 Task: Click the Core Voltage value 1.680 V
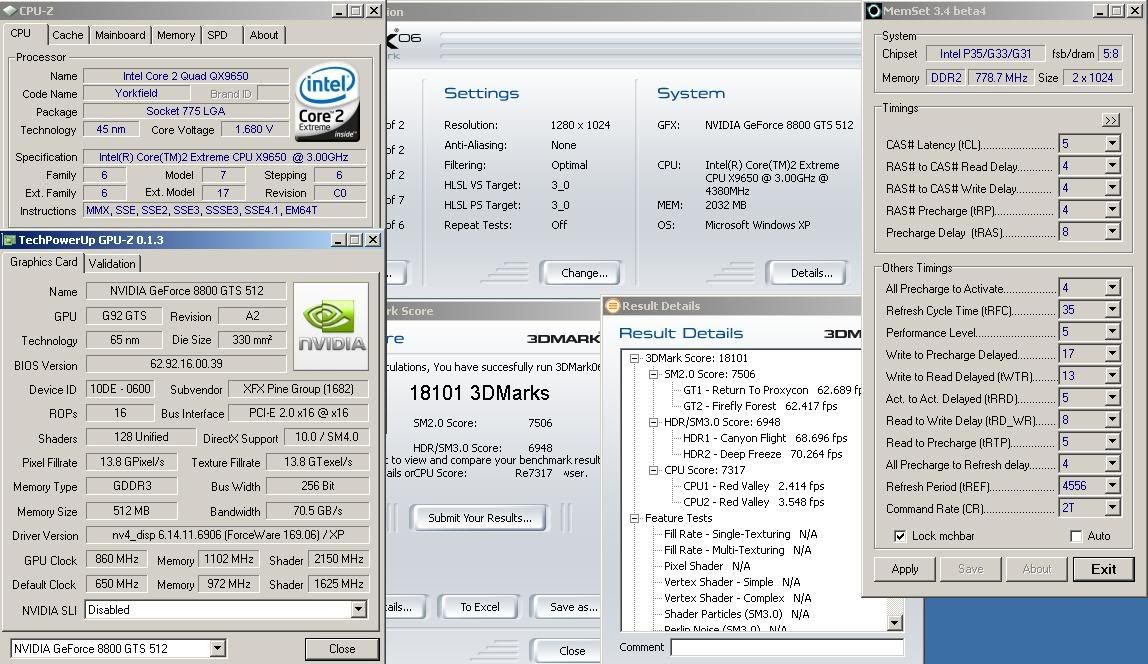tap(254, 130)
